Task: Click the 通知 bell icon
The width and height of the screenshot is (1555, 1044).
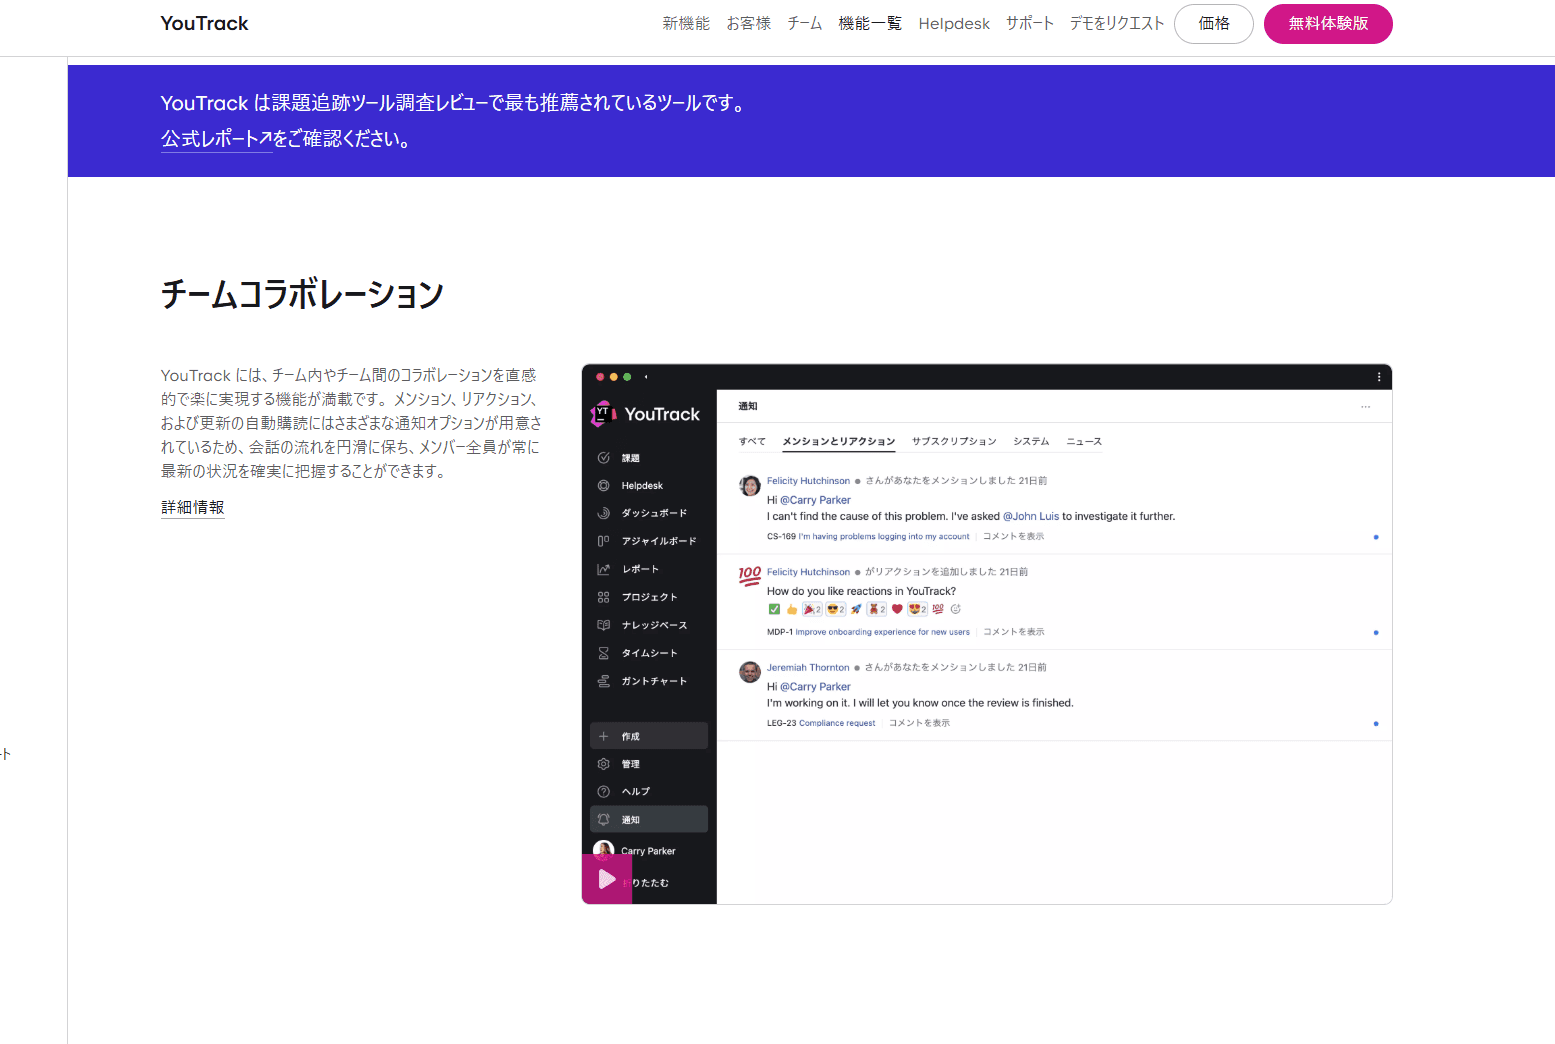Action: pyautogui.click(x=603, y=820)
